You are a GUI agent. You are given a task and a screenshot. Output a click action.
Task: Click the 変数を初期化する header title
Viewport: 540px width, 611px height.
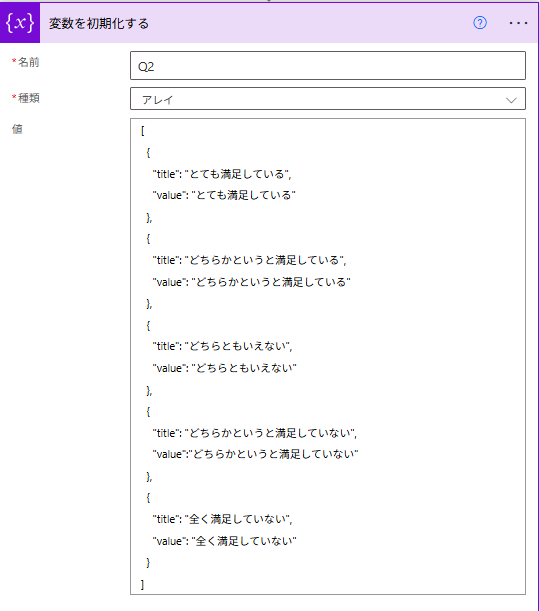click(99, 24)
